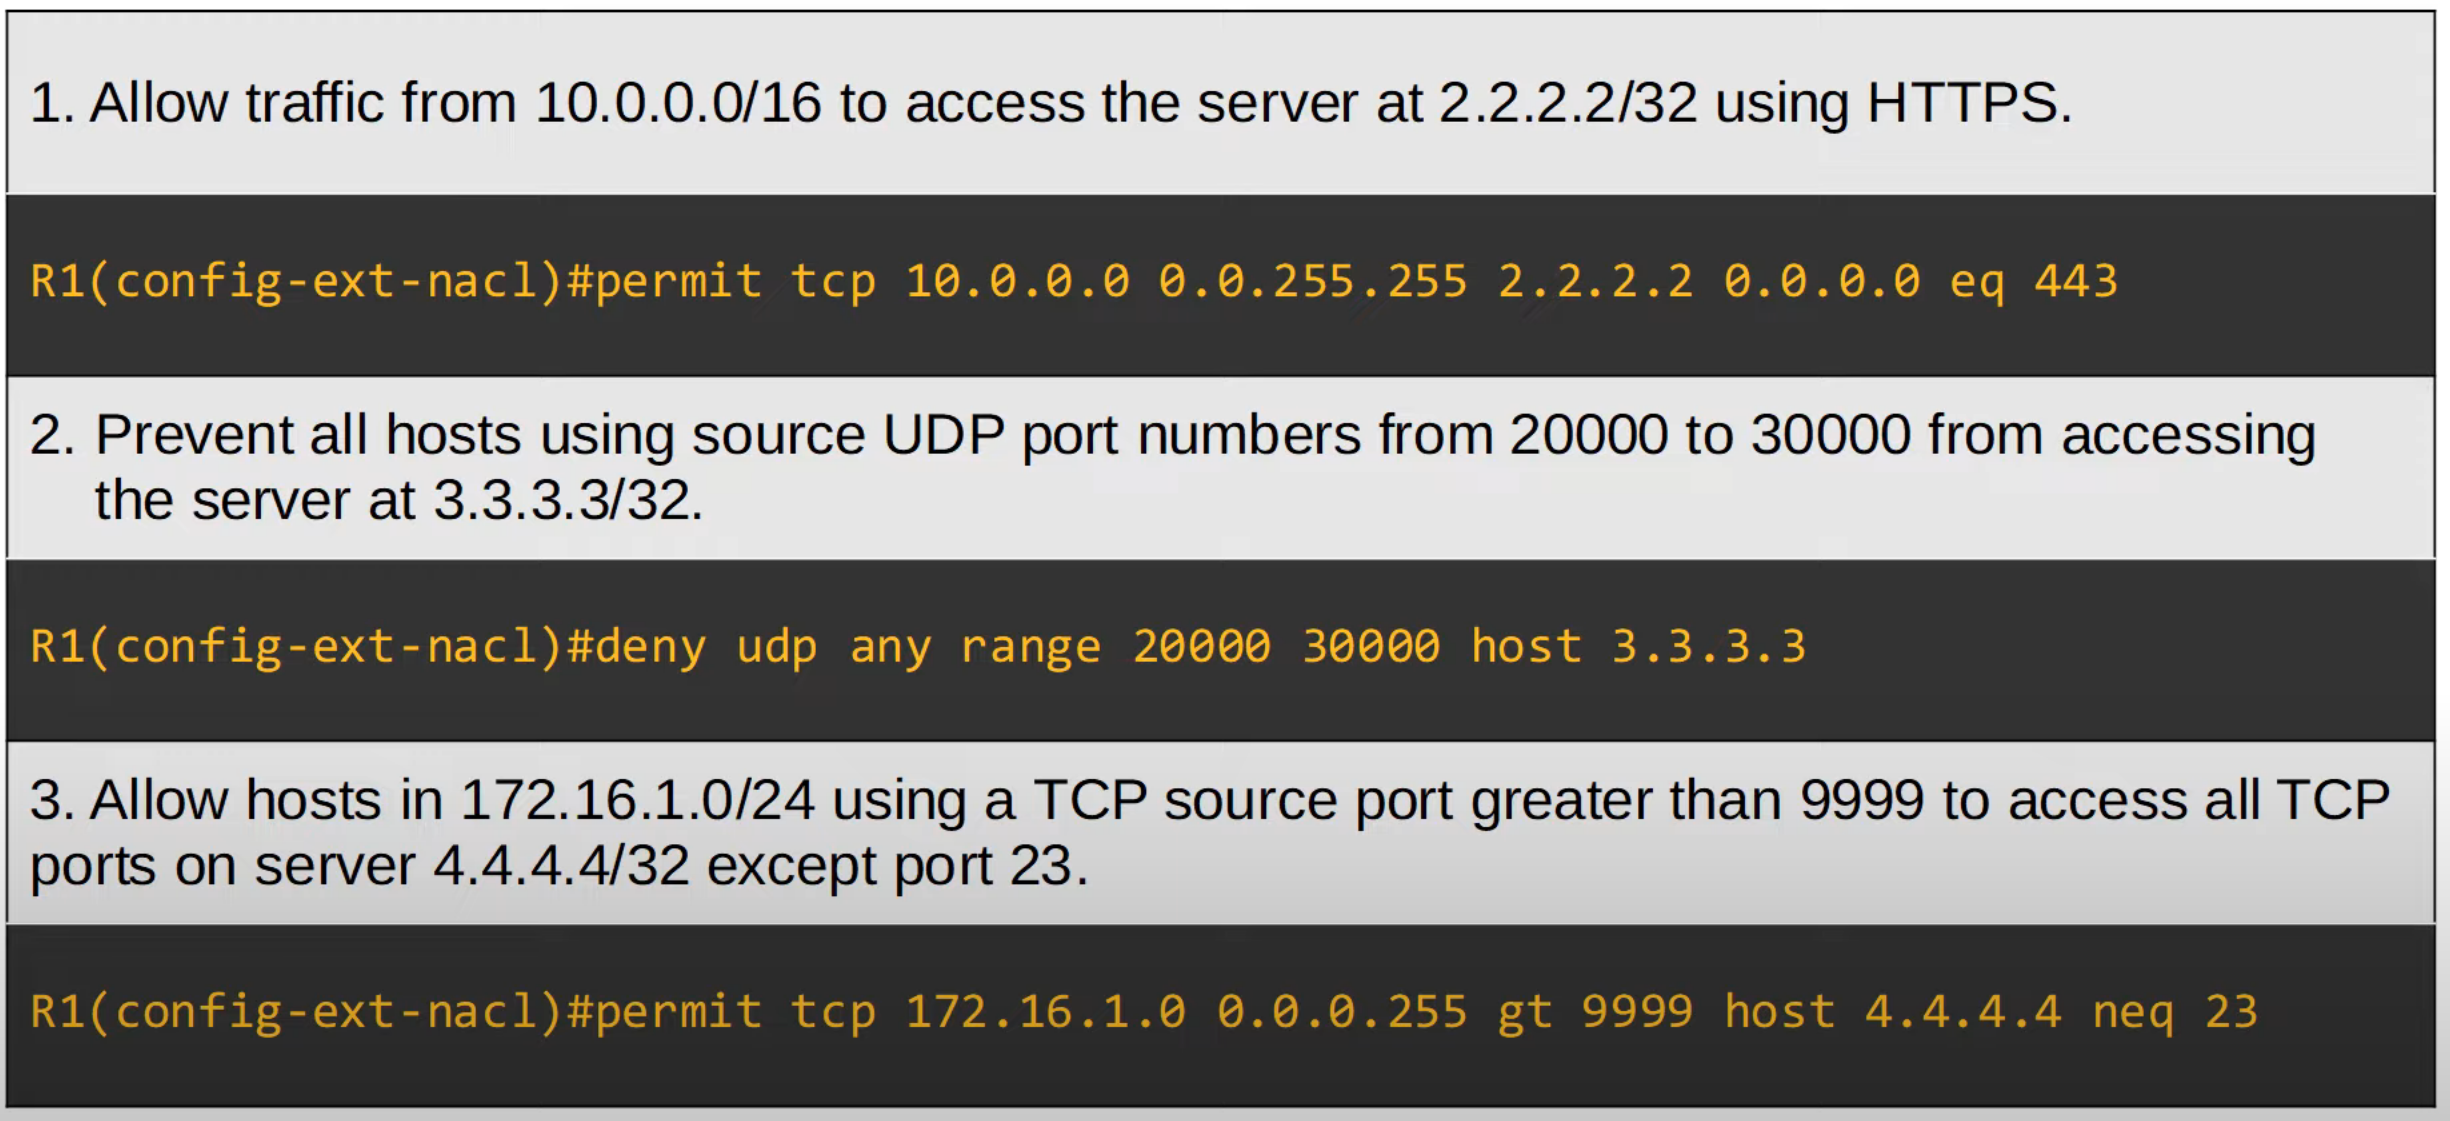Click the 'range 20000 30000' text
This screenshot has width=2450, height=1121.
point(1200,647)
